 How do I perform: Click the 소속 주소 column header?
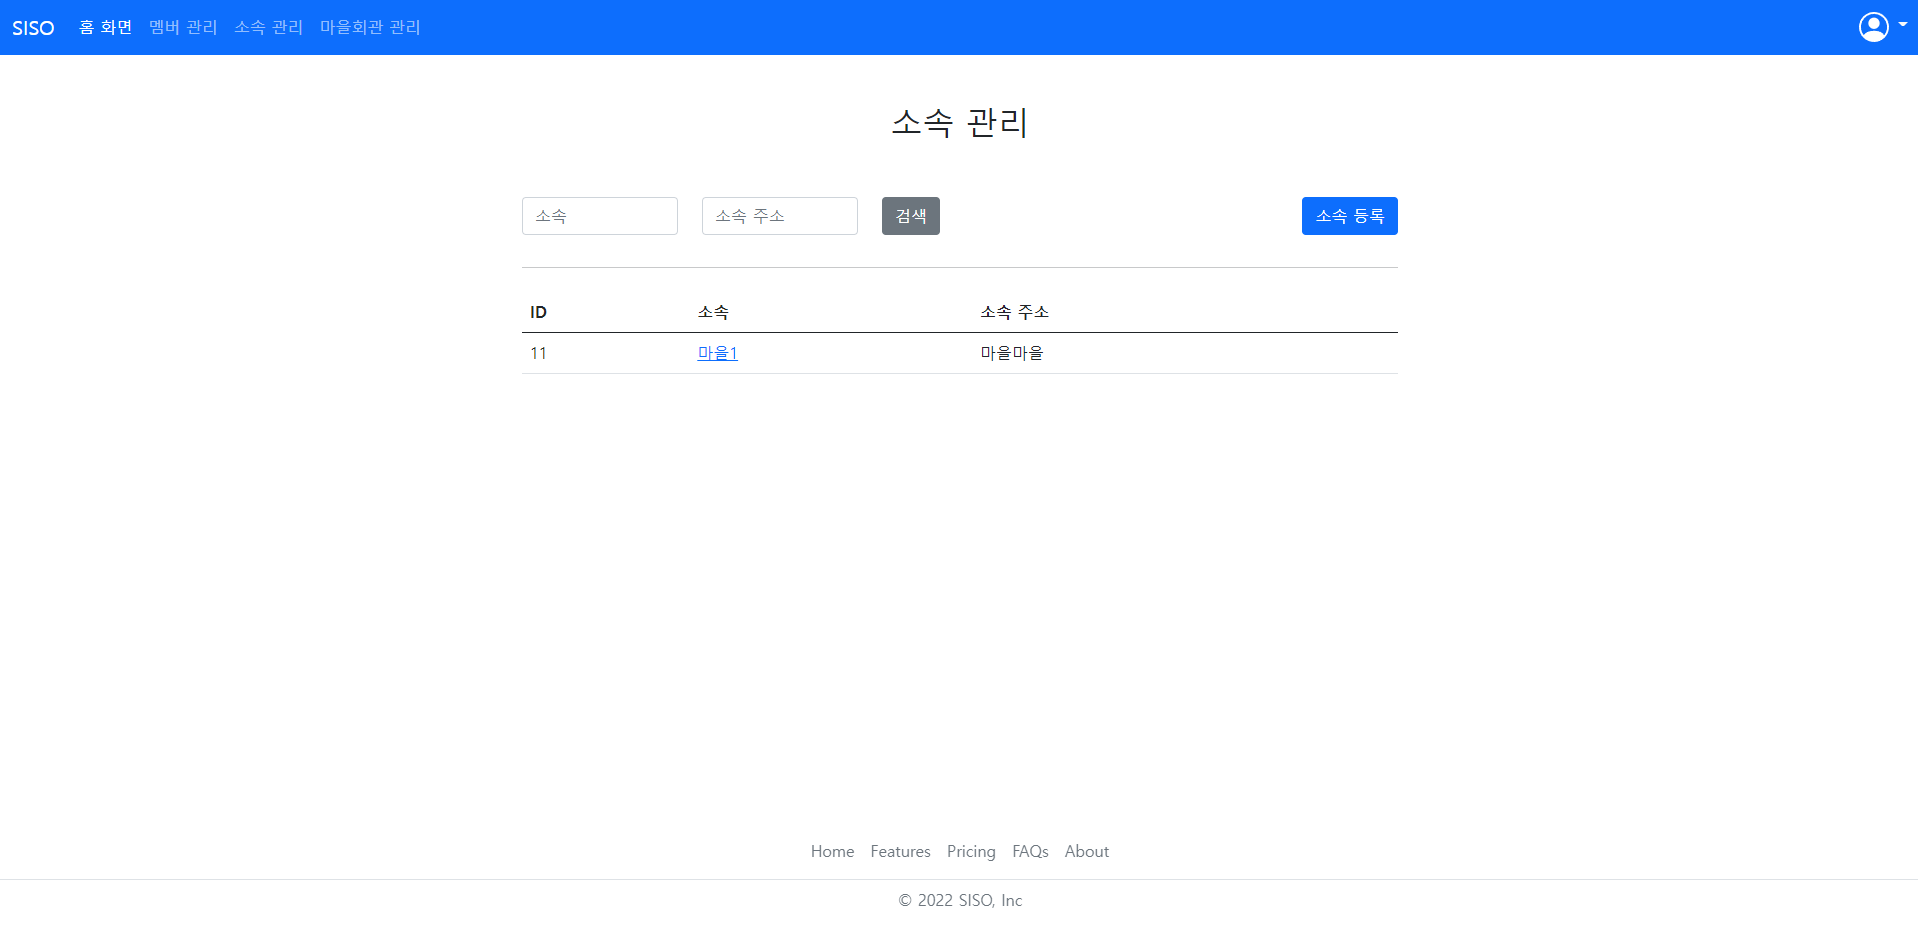(1014, 311)
